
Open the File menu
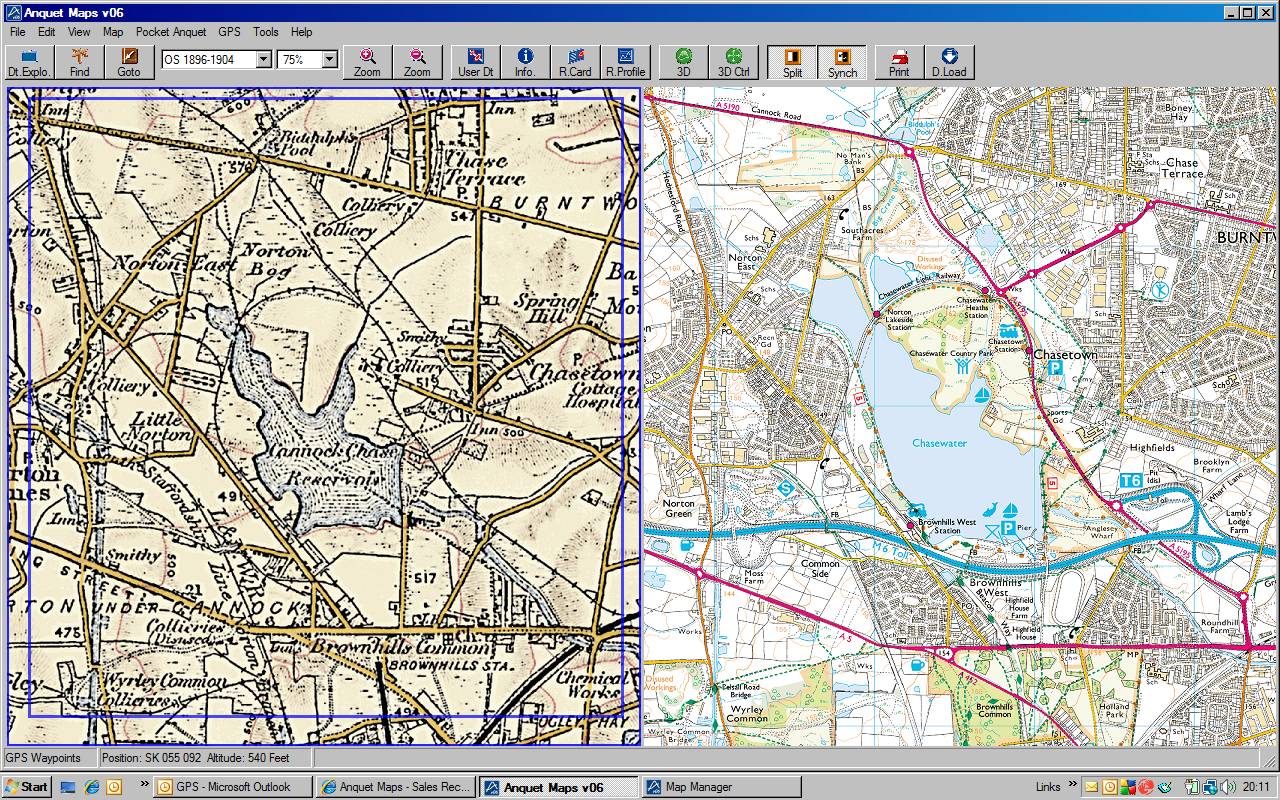coord(18,32)
